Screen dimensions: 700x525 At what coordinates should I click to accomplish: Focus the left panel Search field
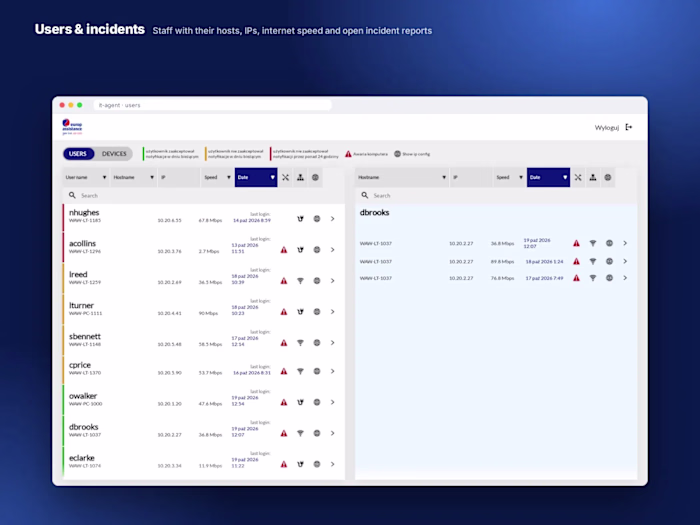tap(204, 196)
